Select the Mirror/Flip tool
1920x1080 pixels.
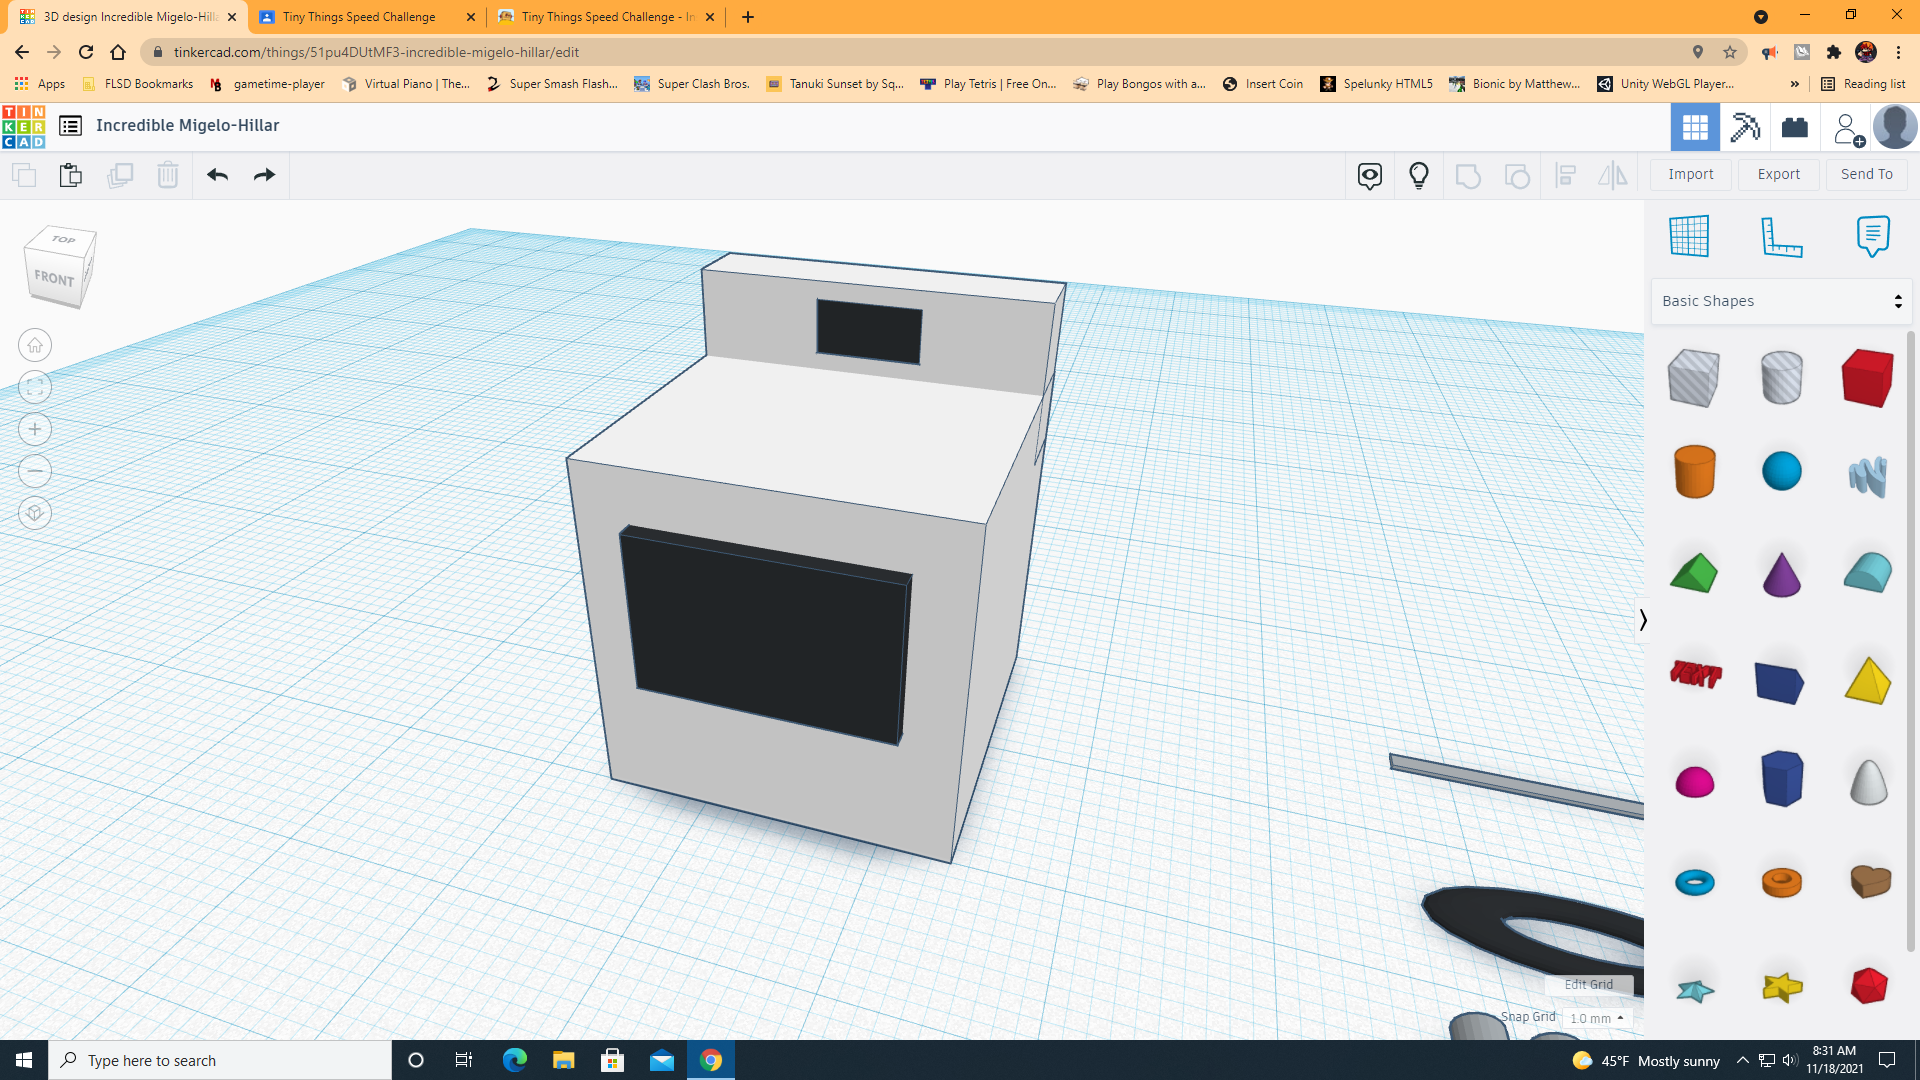1613,175
